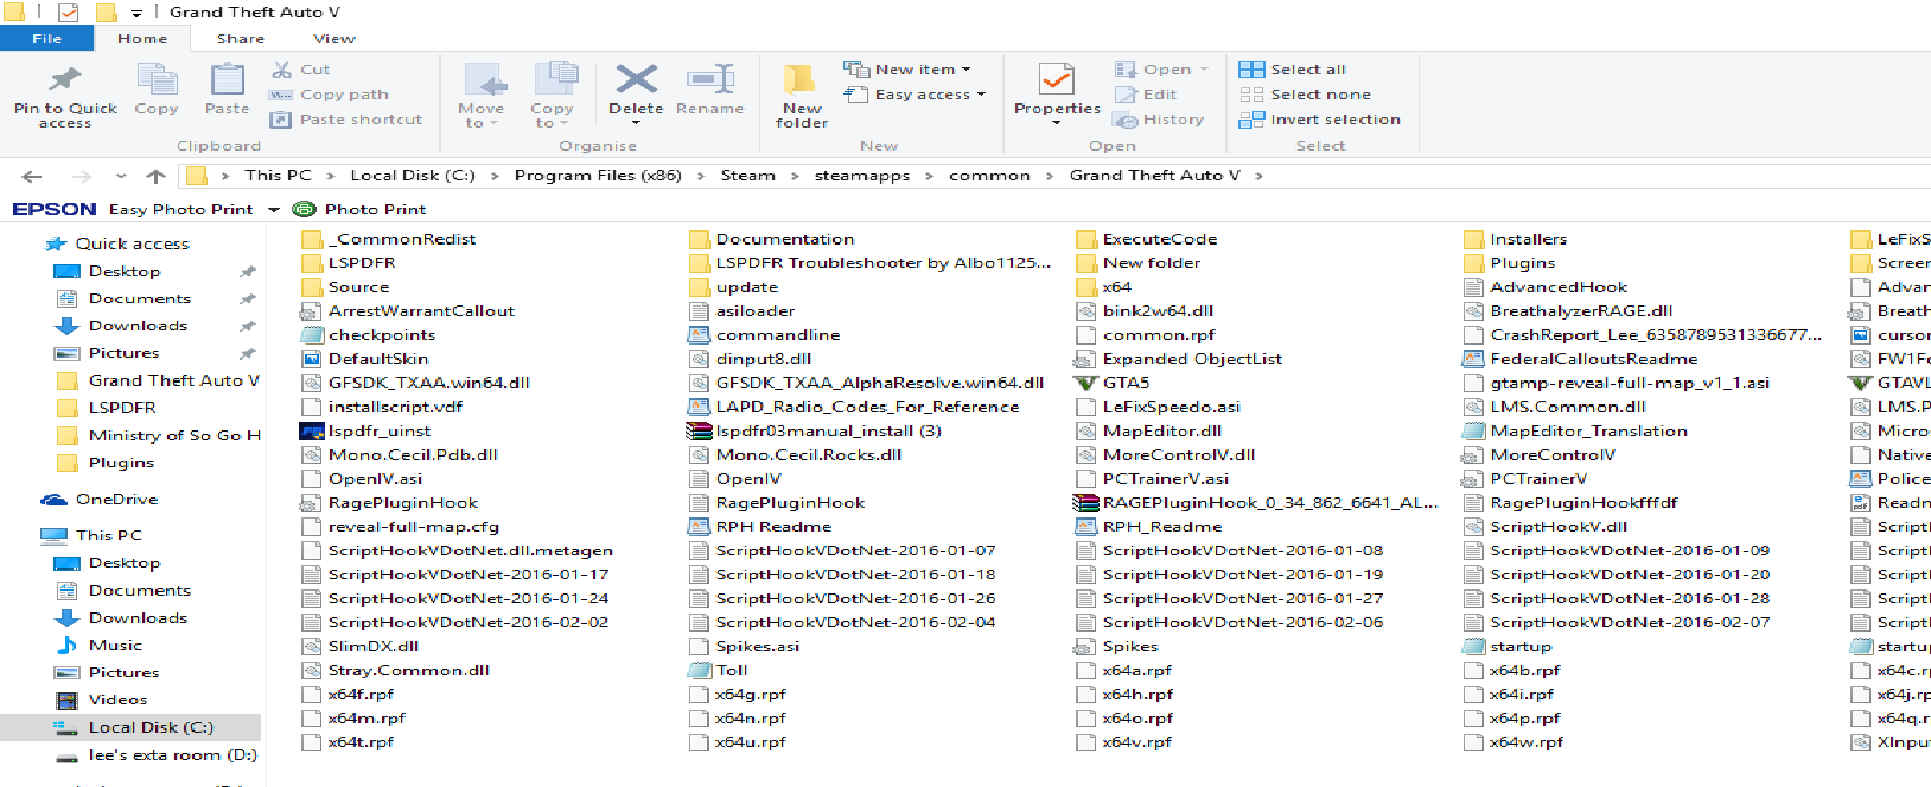Select the x64w.rpf file
The image size is (1931, 787).
coord(1512,742)
